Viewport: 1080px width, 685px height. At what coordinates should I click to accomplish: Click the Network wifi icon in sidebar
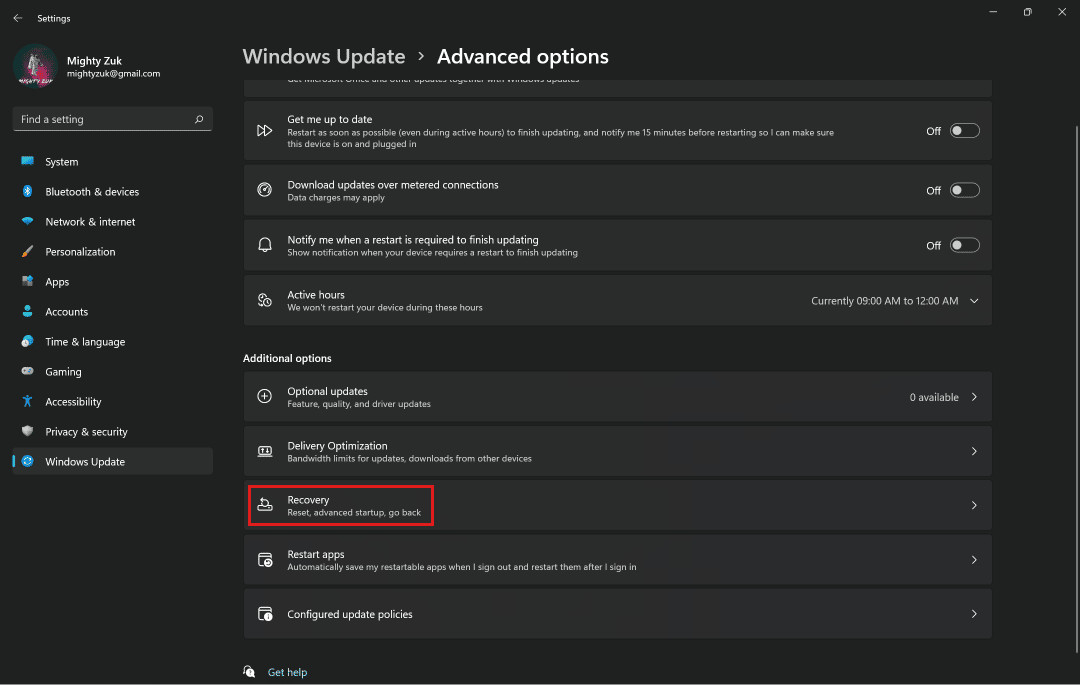28,221
